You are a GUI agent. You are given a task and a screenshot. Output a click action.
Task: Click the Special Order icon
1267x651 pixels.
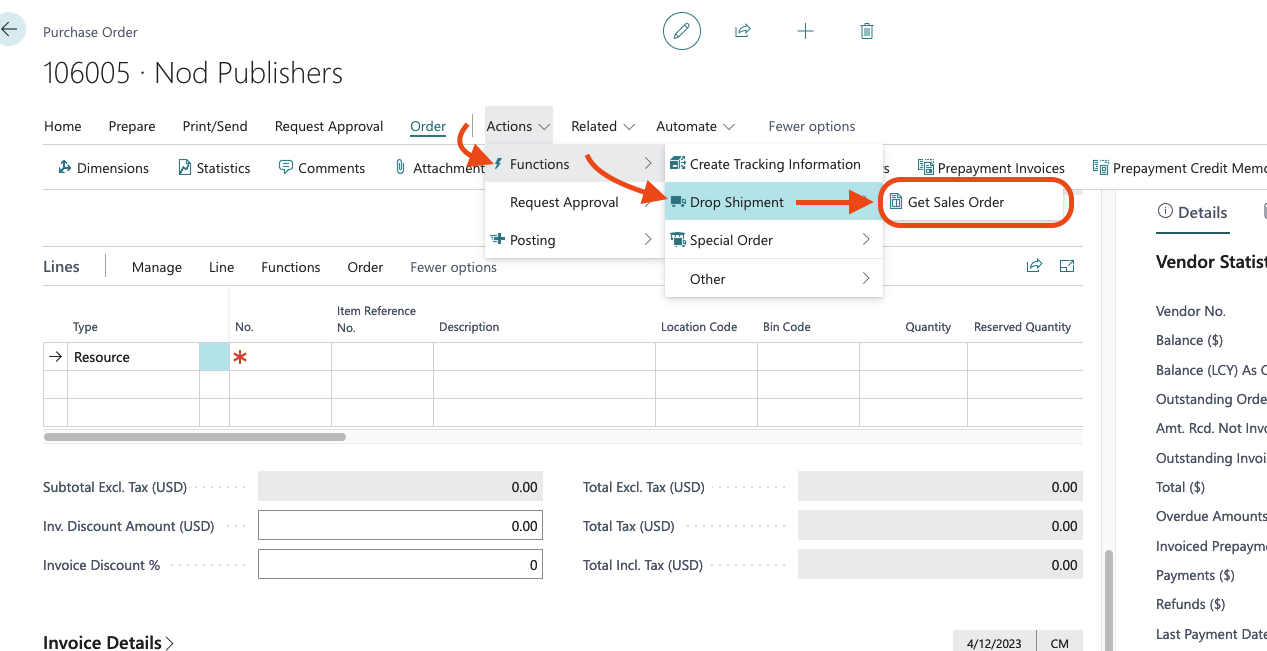678,240
